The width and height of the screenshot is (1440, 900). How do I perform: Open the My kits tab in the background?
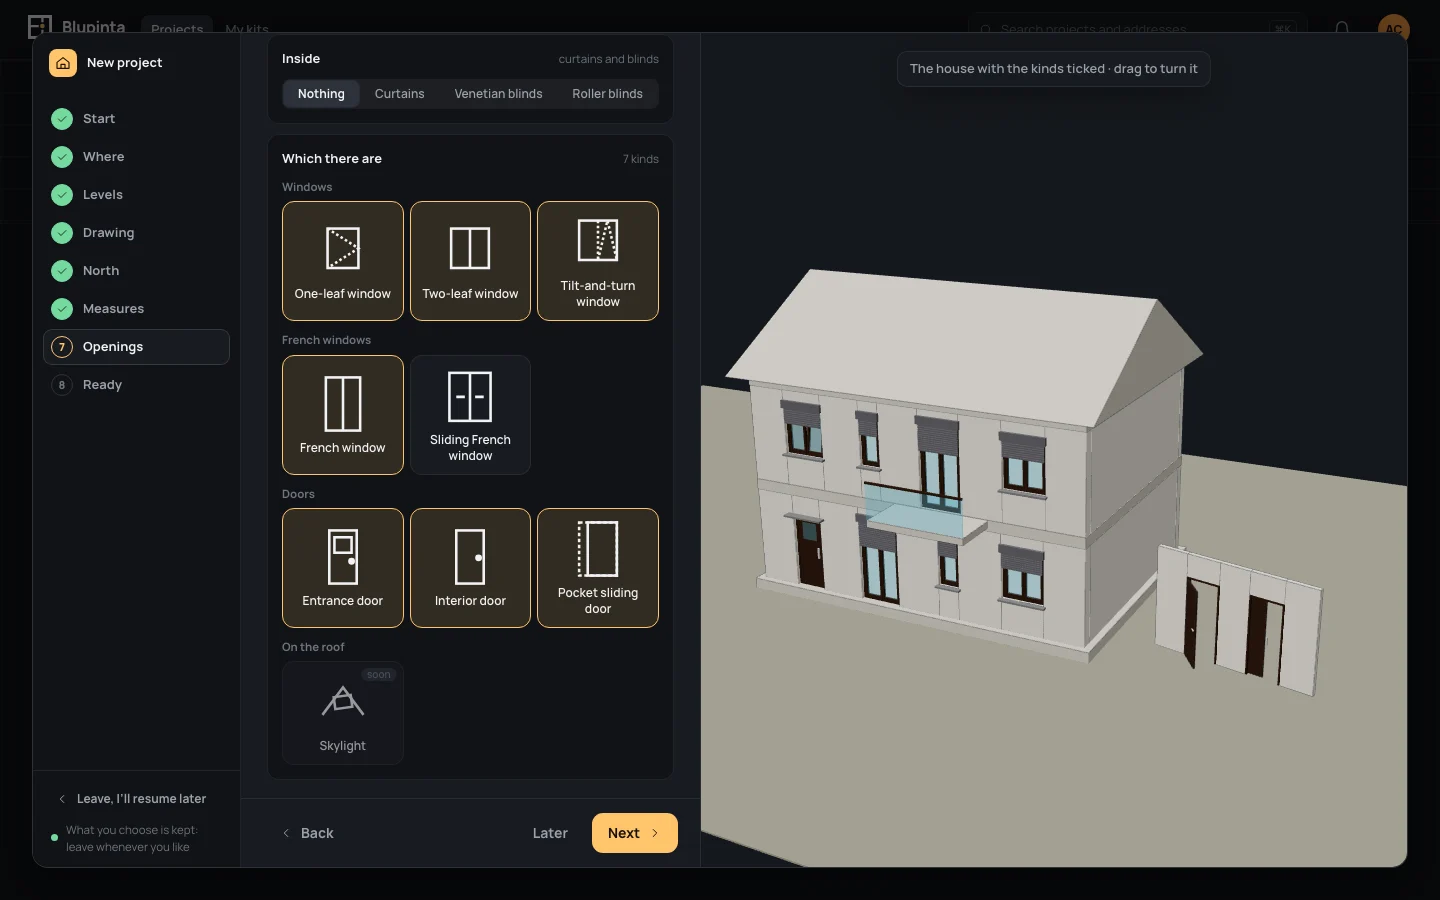tap(247, 29)
